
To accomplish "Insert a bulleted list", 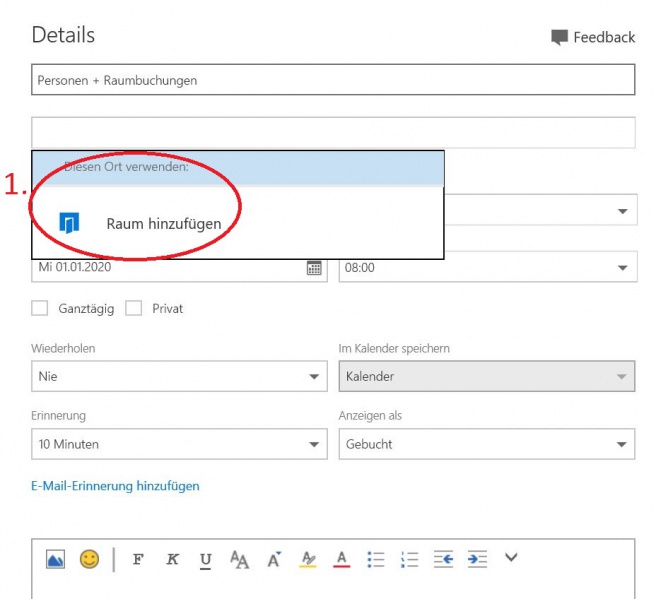I will [x=376, y=559].
